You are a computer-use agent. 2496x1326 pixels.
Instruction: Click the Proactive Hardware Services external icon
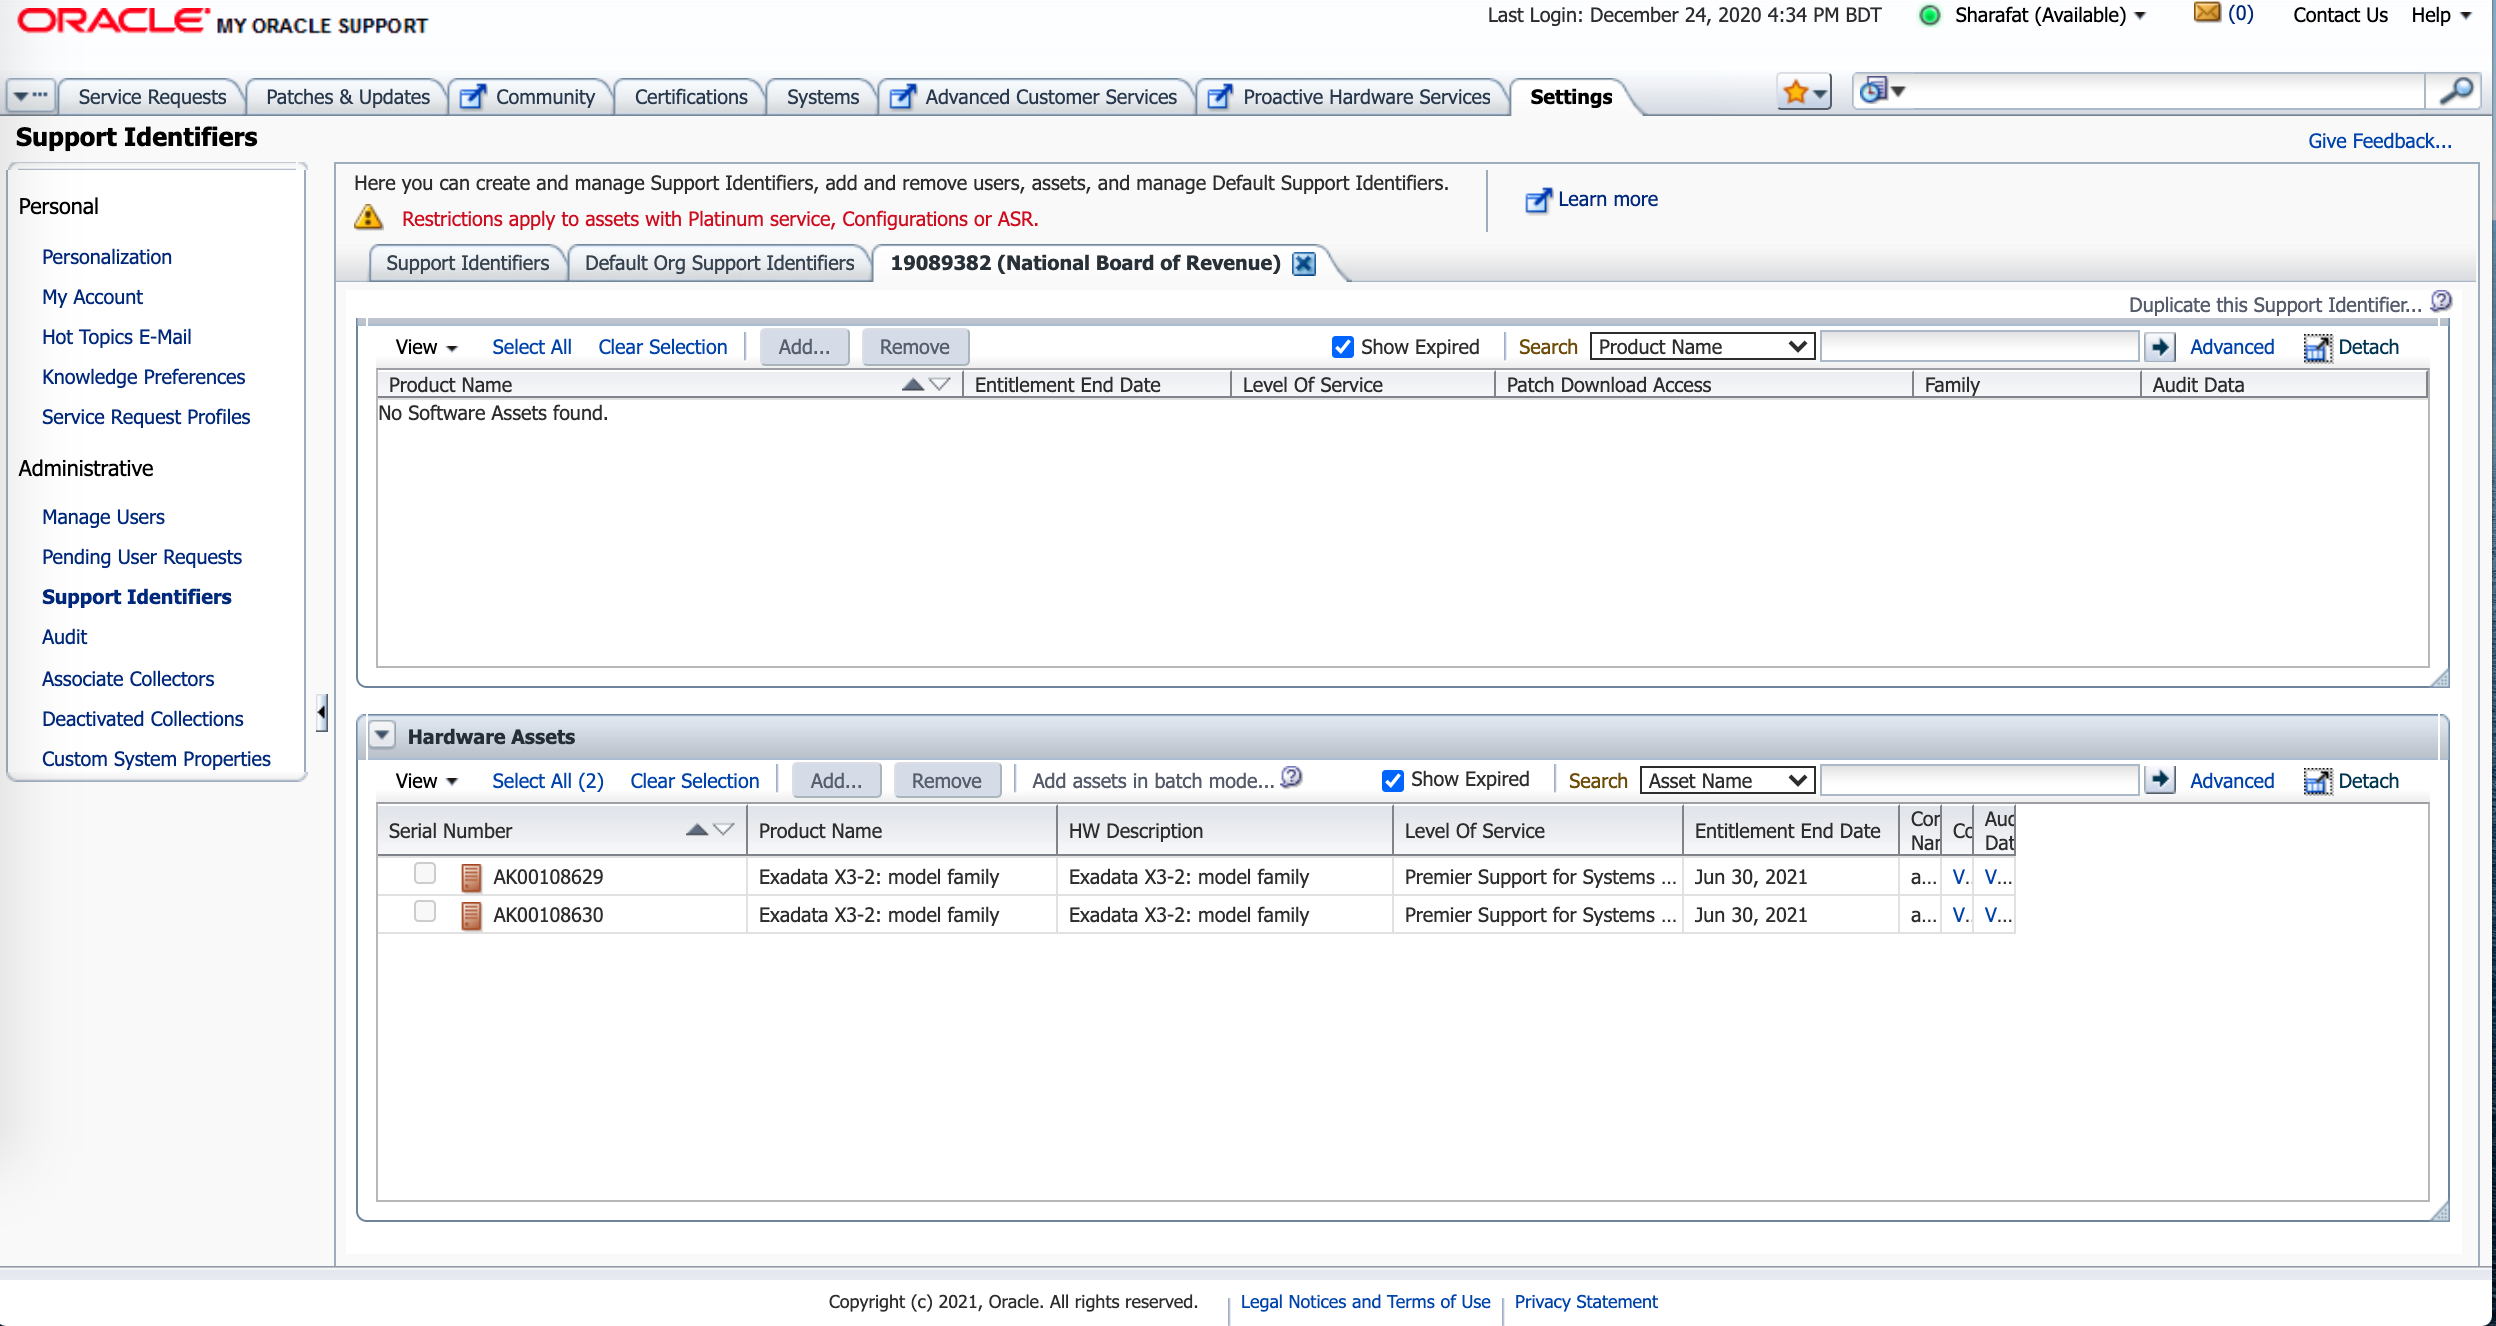(1220, 97)
